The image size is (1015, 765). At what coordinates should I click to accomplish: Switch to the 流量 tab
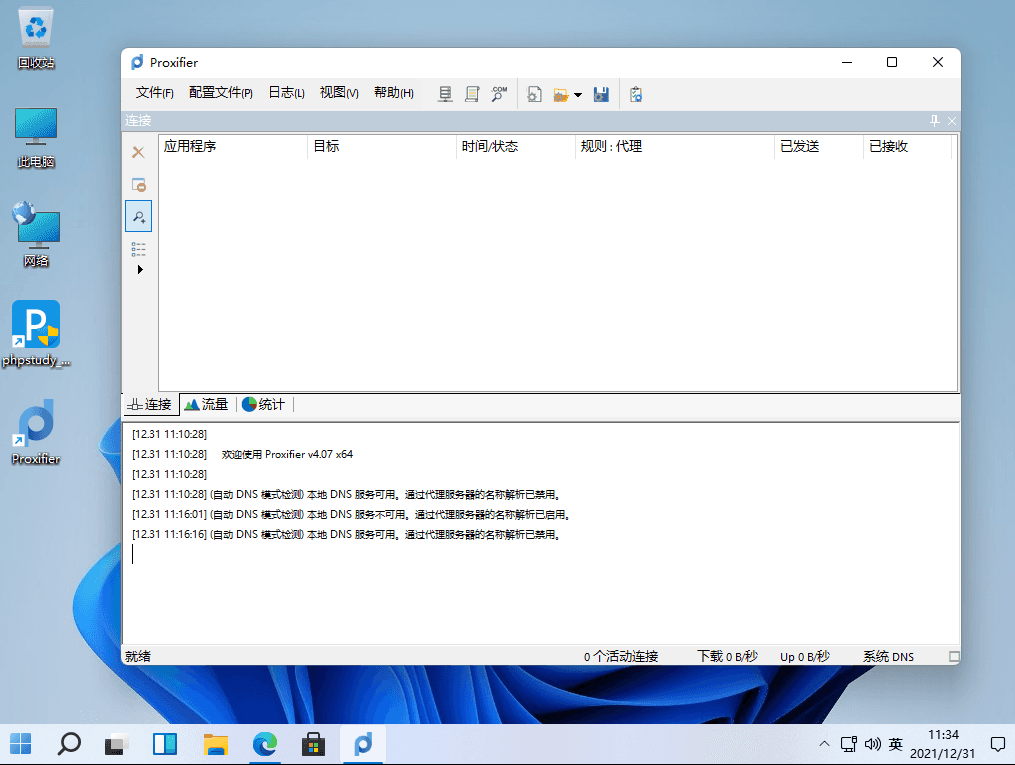[207, 405]
